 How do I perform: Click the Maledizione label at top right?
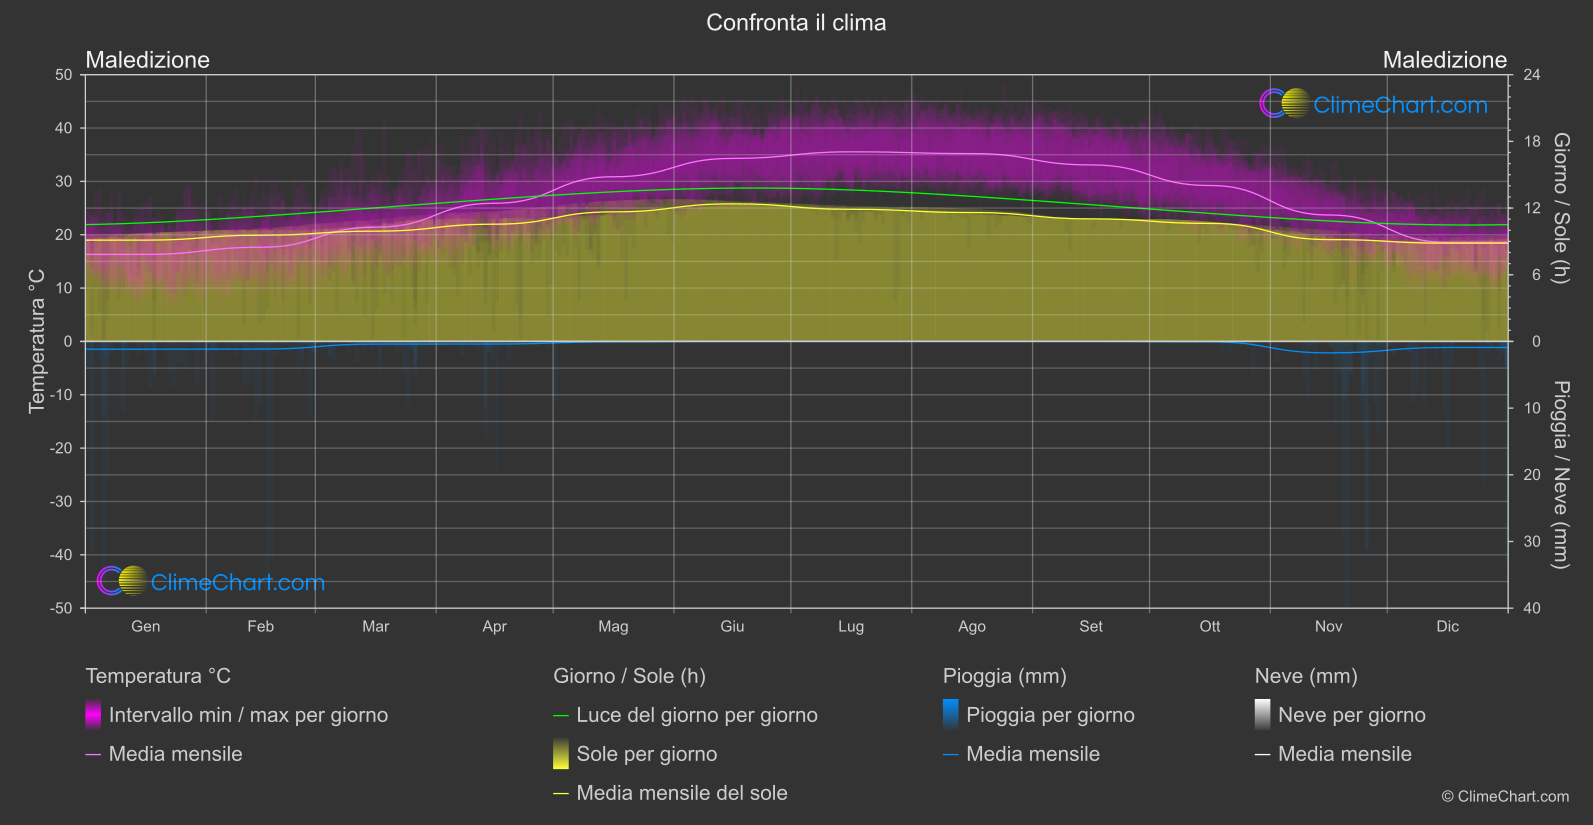coord(1444,60)
